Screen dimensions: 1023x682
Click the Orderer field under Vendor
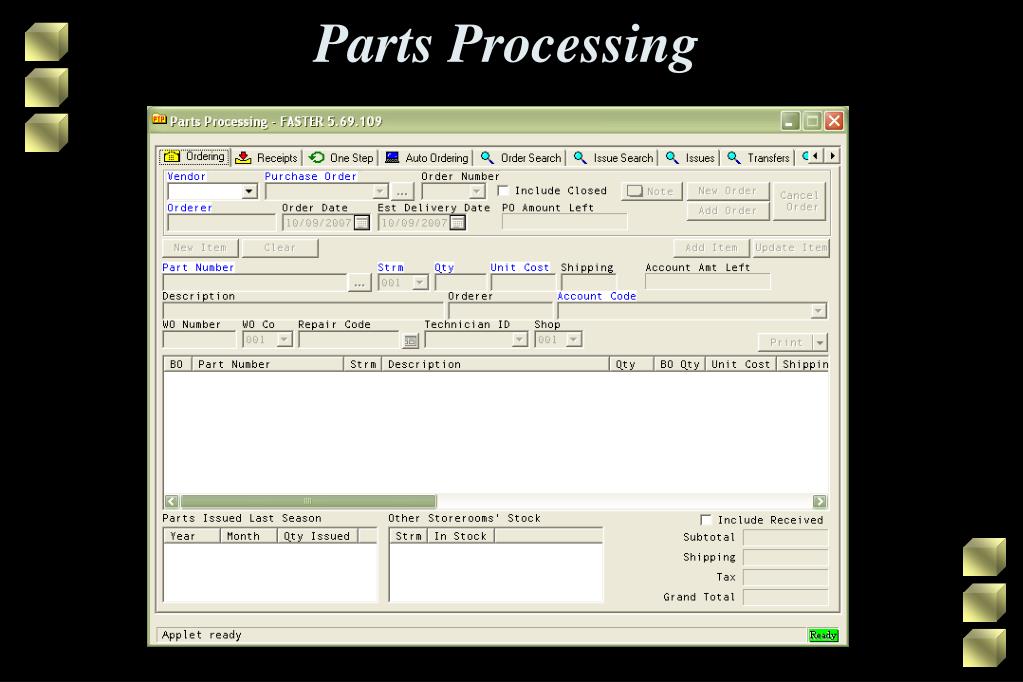pos(222,223)
